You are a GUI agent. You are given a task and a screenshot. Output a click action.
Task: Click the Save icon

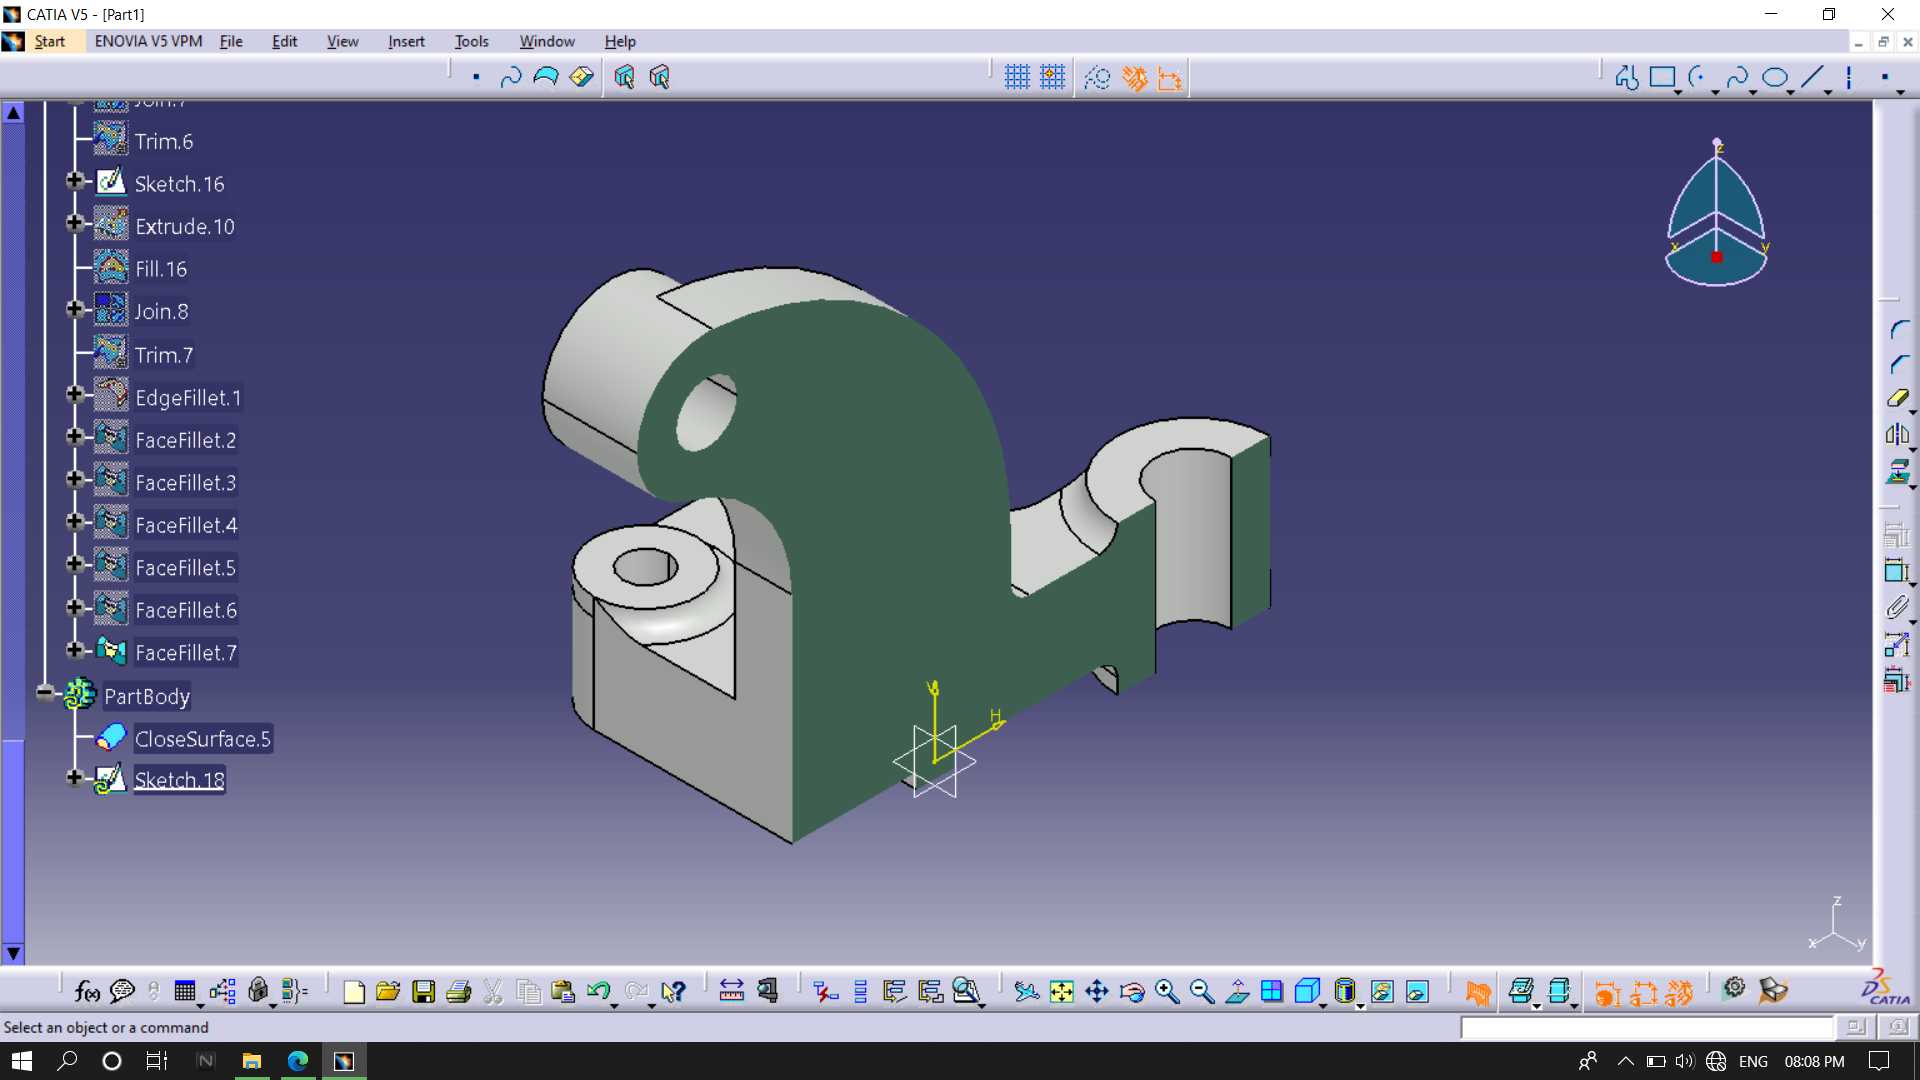(423, 991)
